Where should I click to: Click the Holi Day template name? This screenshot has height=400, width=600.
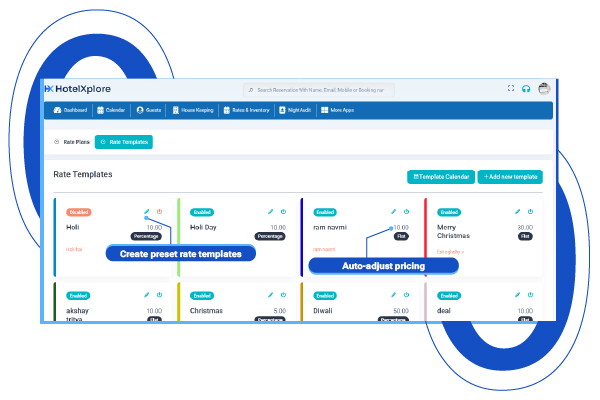pyautogui.click(x=203, y=227)
